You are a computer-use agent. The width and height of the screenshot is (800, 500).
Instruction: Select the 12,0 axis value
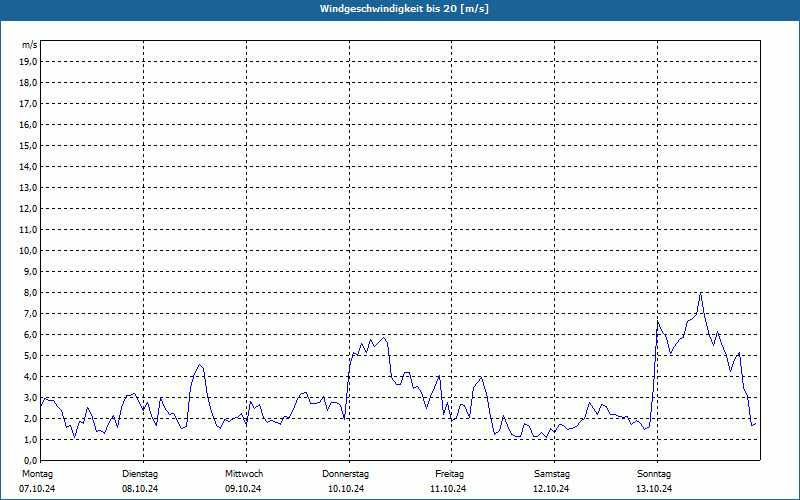[28, 209]
